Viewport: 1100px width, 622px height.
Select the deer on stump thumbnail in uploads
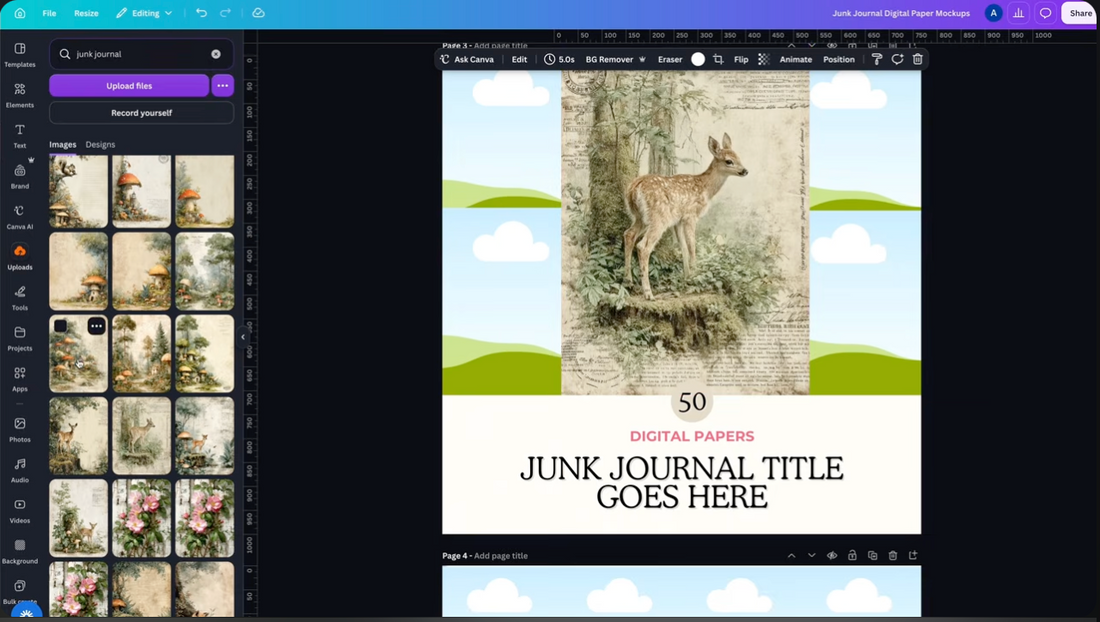tap(79, 436)
